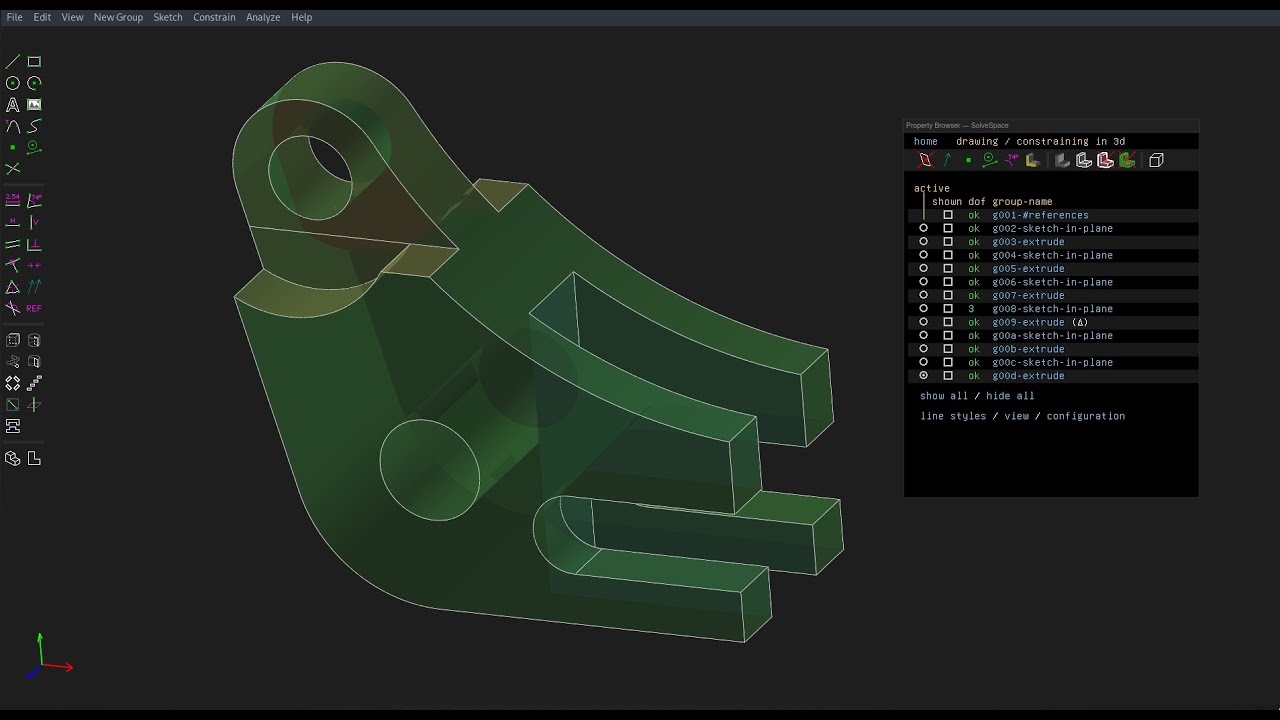This screenshot has width=1280, height=720.
Task: Create new Extrude group from toolbar
Action: click(13, 340)
